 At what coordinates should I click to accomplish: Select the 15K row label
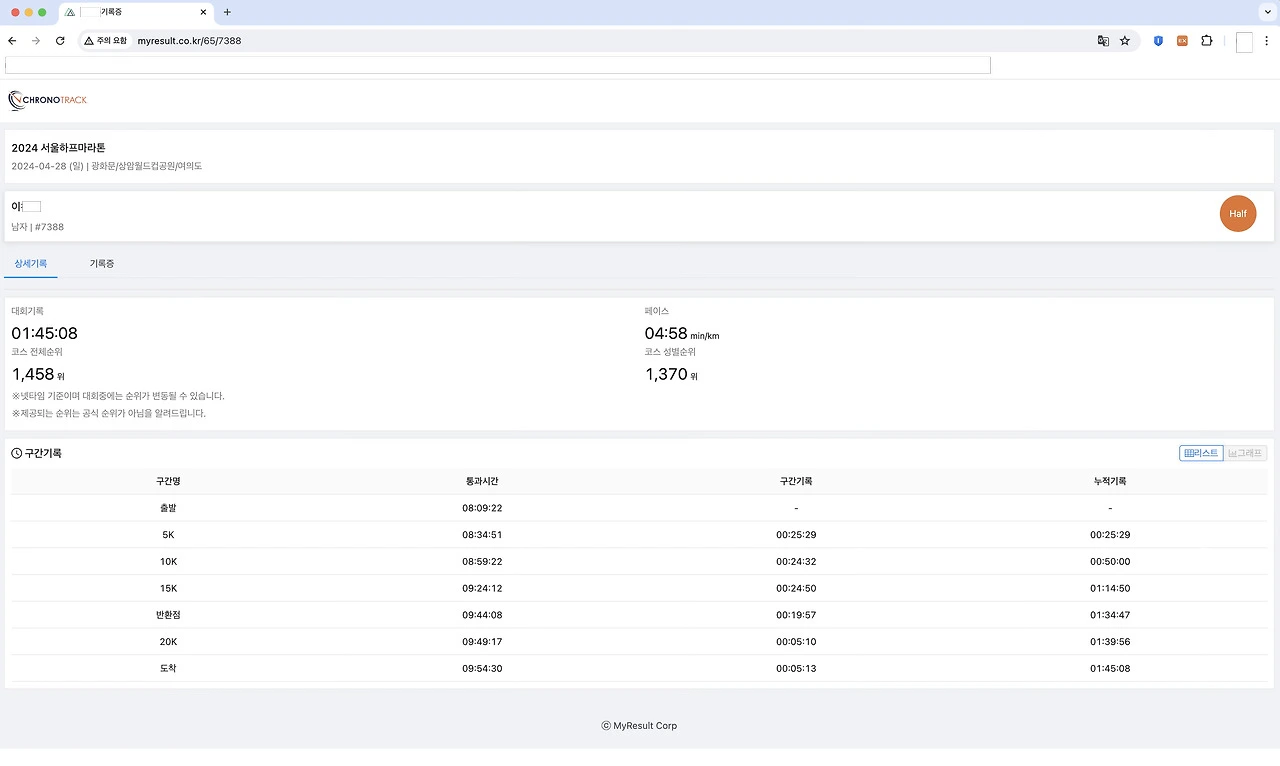(168, 588)
